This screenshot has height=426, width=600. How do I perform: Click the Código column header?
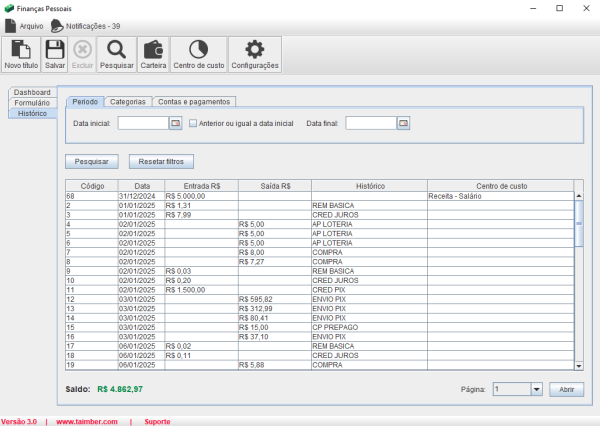pos(92,186)
